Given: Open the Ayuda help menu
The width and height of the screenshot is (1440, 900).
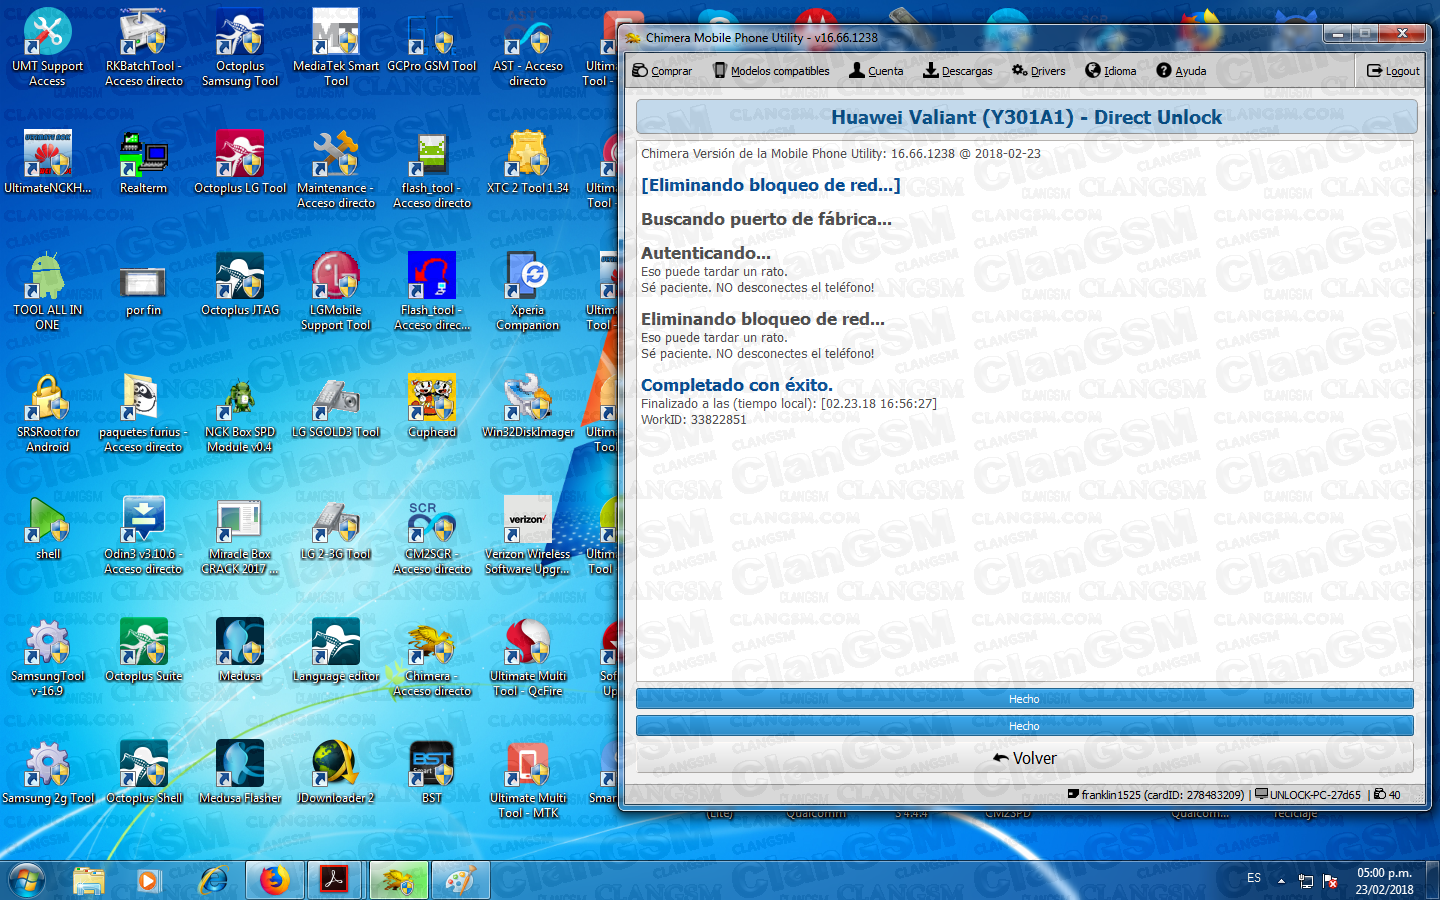Looking at the screenshot, I should click(1181, 71).
